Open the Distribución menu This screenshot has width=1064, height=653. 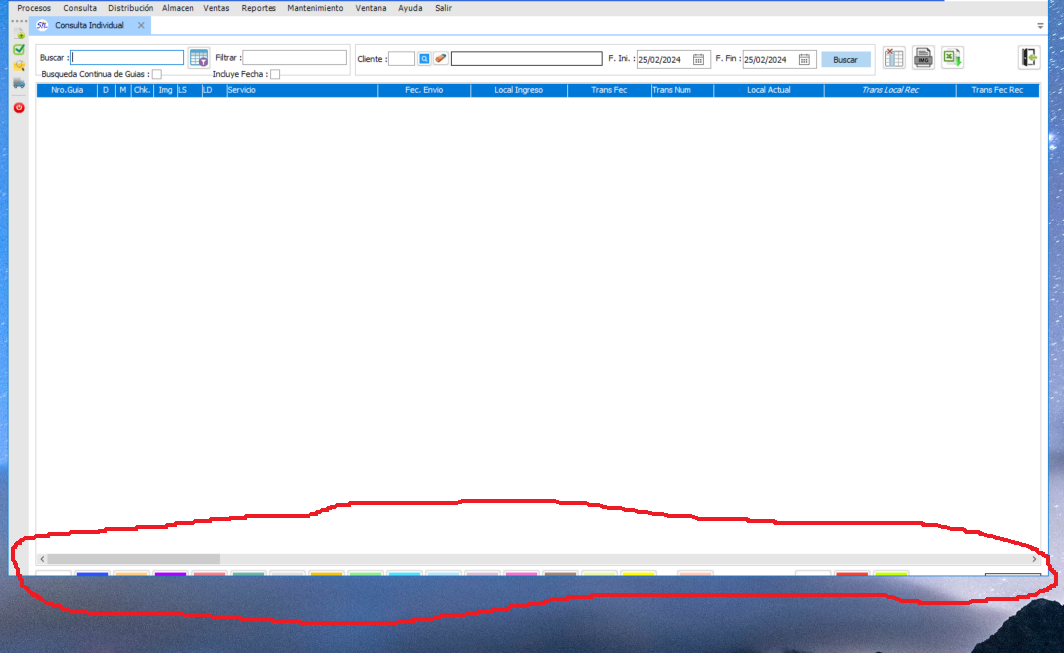130,8
